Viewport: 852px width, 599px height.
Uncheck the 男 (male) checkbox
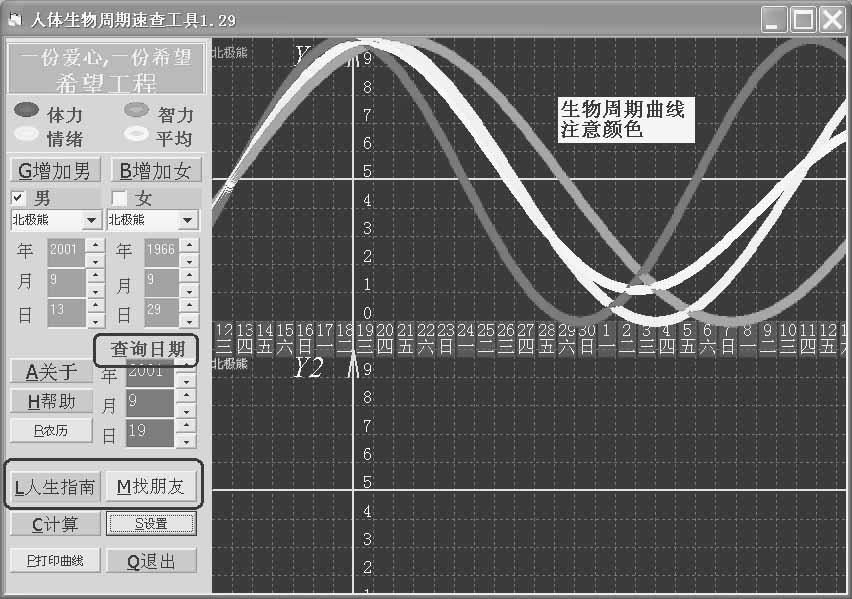pyautogui.click(x=18, y=196)
